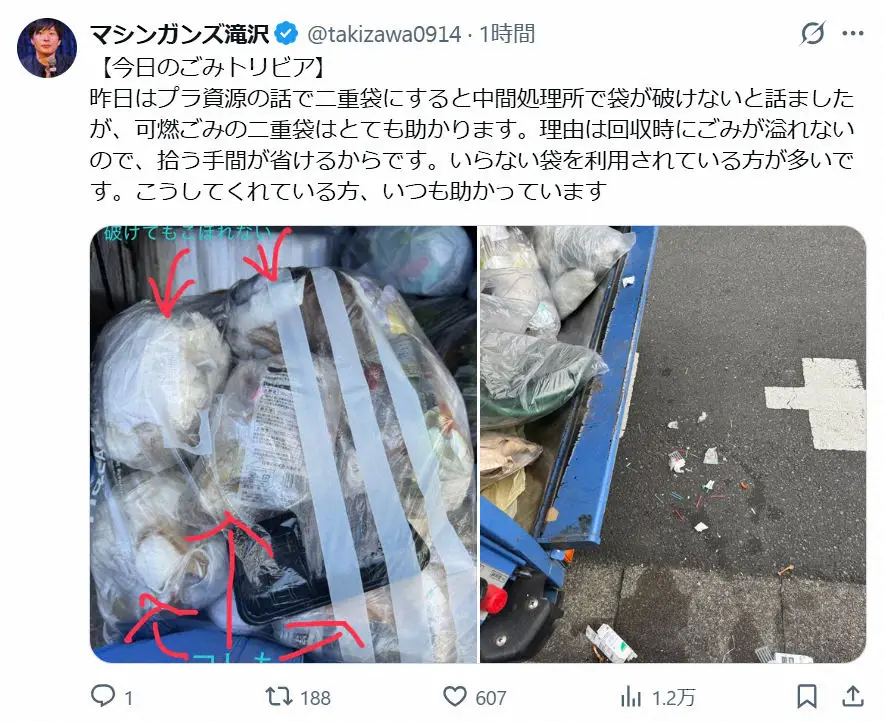Retweet this post with the repost icon
This screenshot has width=884, height=722.
coord(279,697)
